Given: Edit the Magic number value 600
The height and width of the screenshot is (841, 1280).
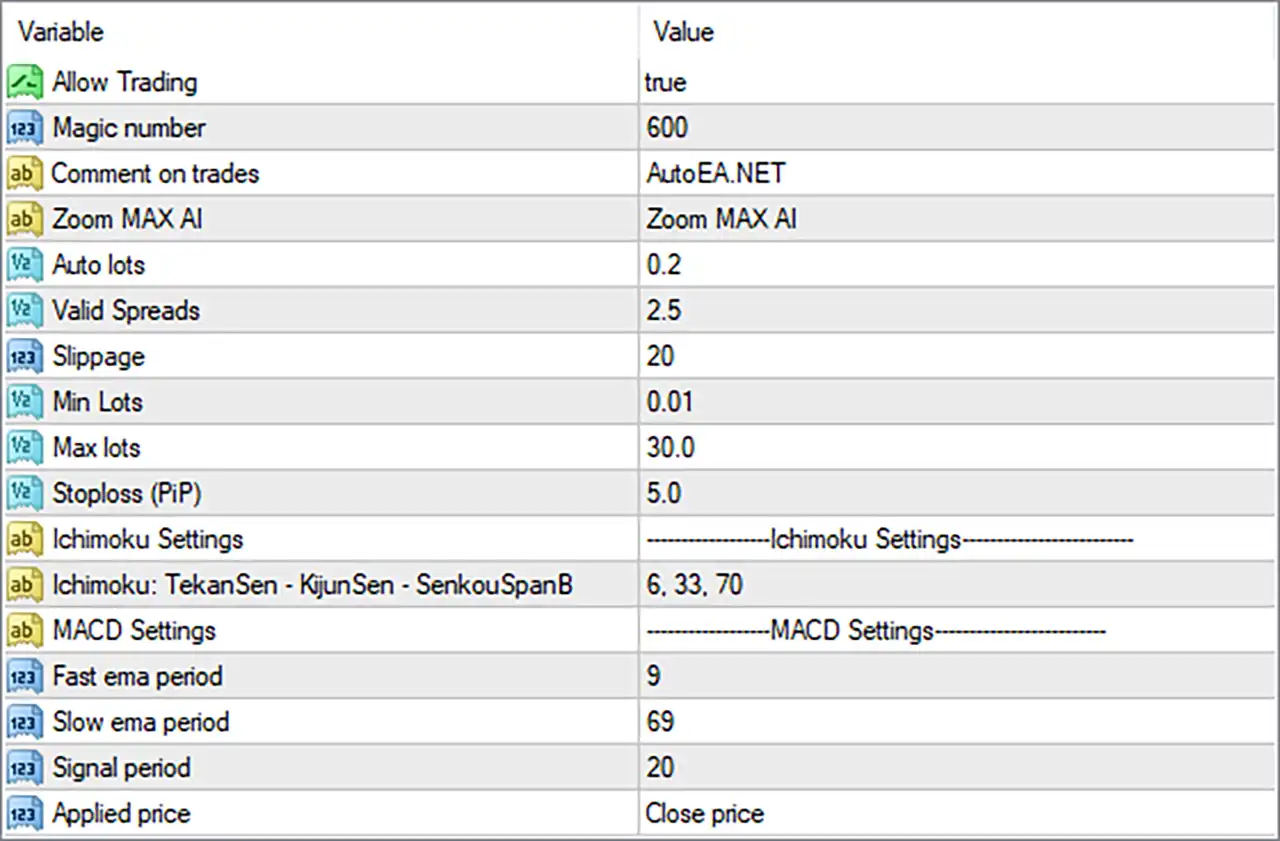Looking at the screenshot, I should click(x=667, y=128).
